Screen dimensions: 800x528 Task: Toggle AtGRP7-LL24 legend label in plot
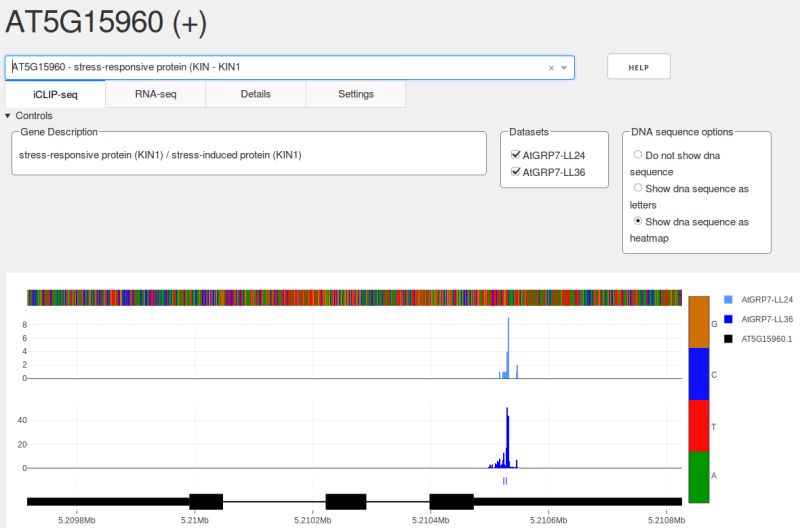tap(767, 299)
